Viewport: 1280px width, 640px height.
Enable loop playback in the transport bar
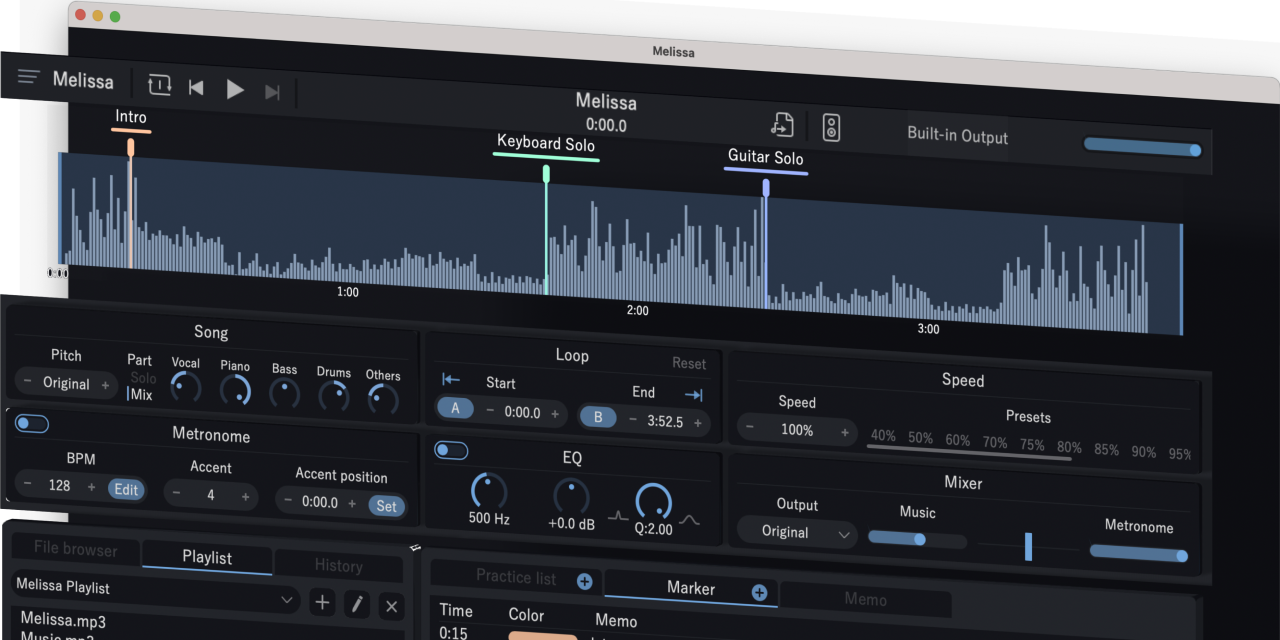(159, 86)
